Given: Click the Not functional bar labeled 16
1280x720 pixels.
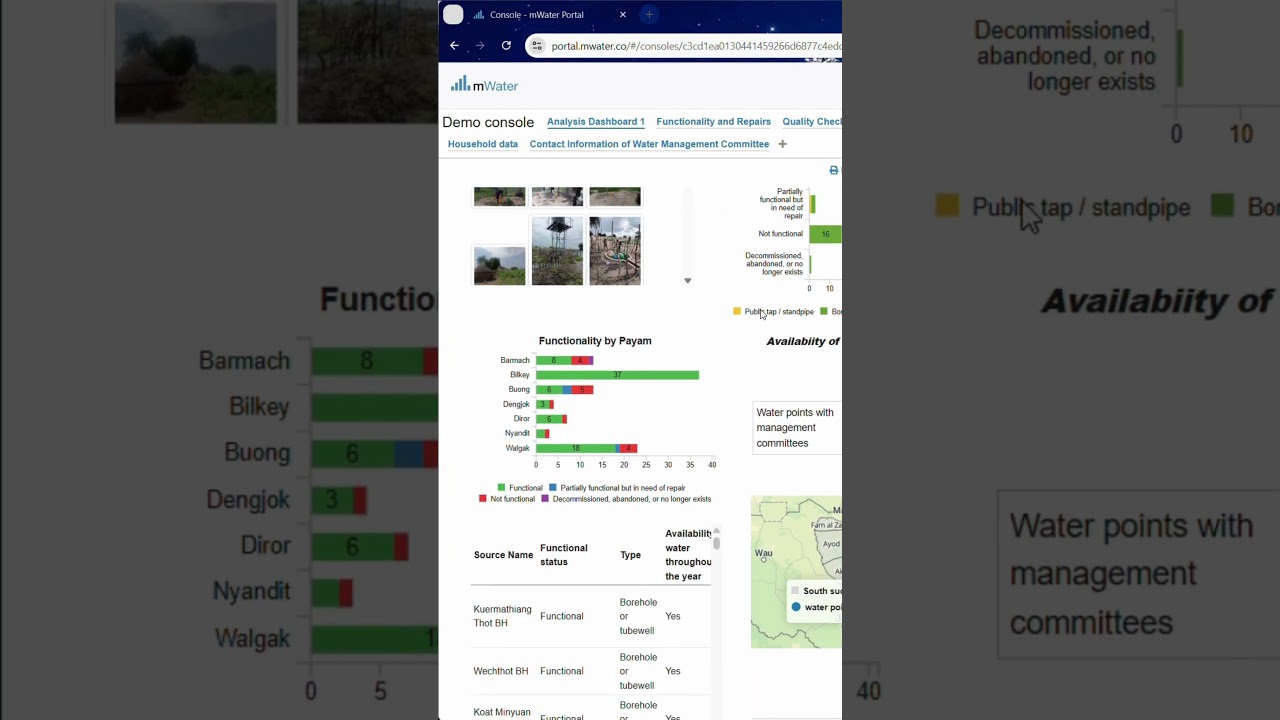Looking at the screenshot, I should tap(825, 234).
